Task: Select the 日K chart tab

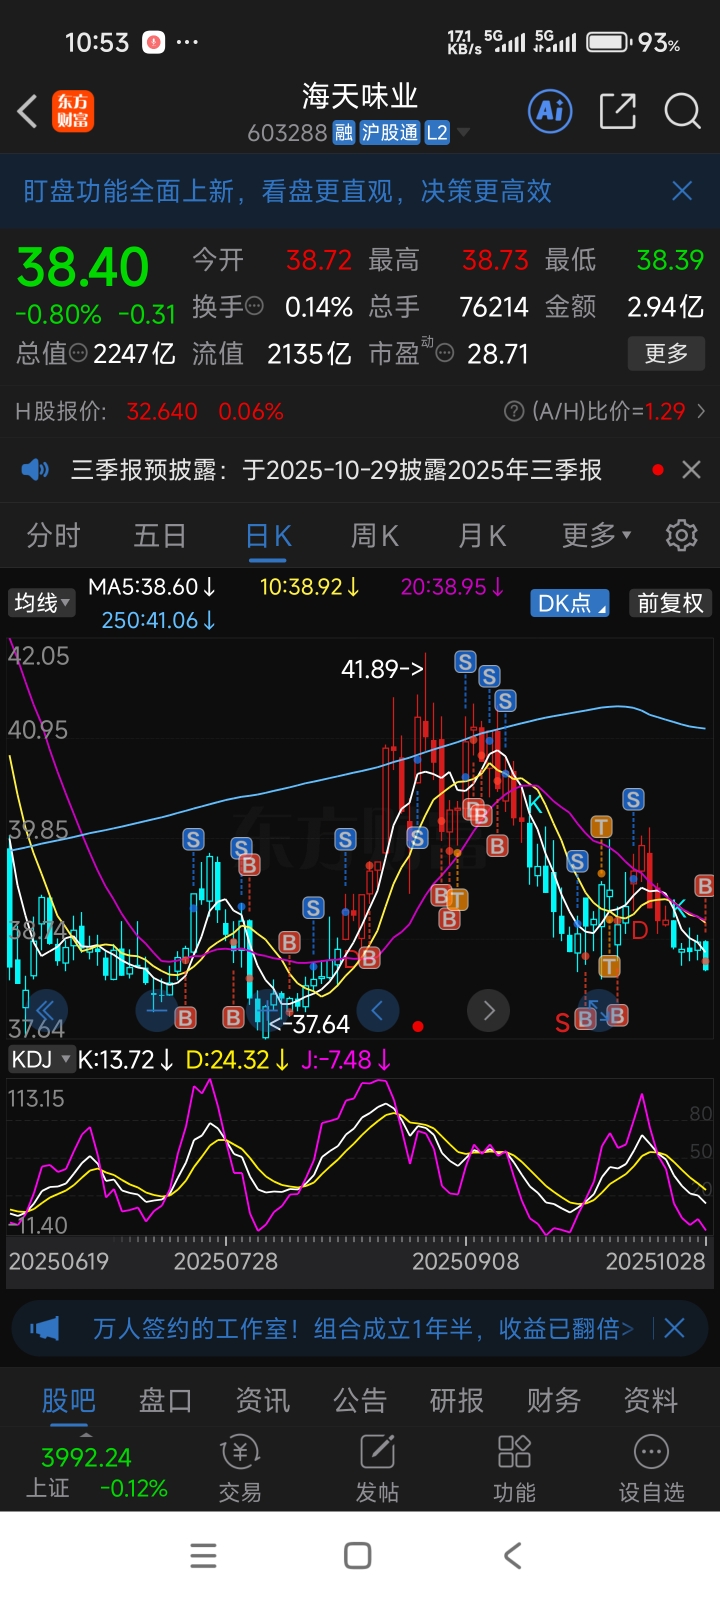Action: click(x=268, y=535)
